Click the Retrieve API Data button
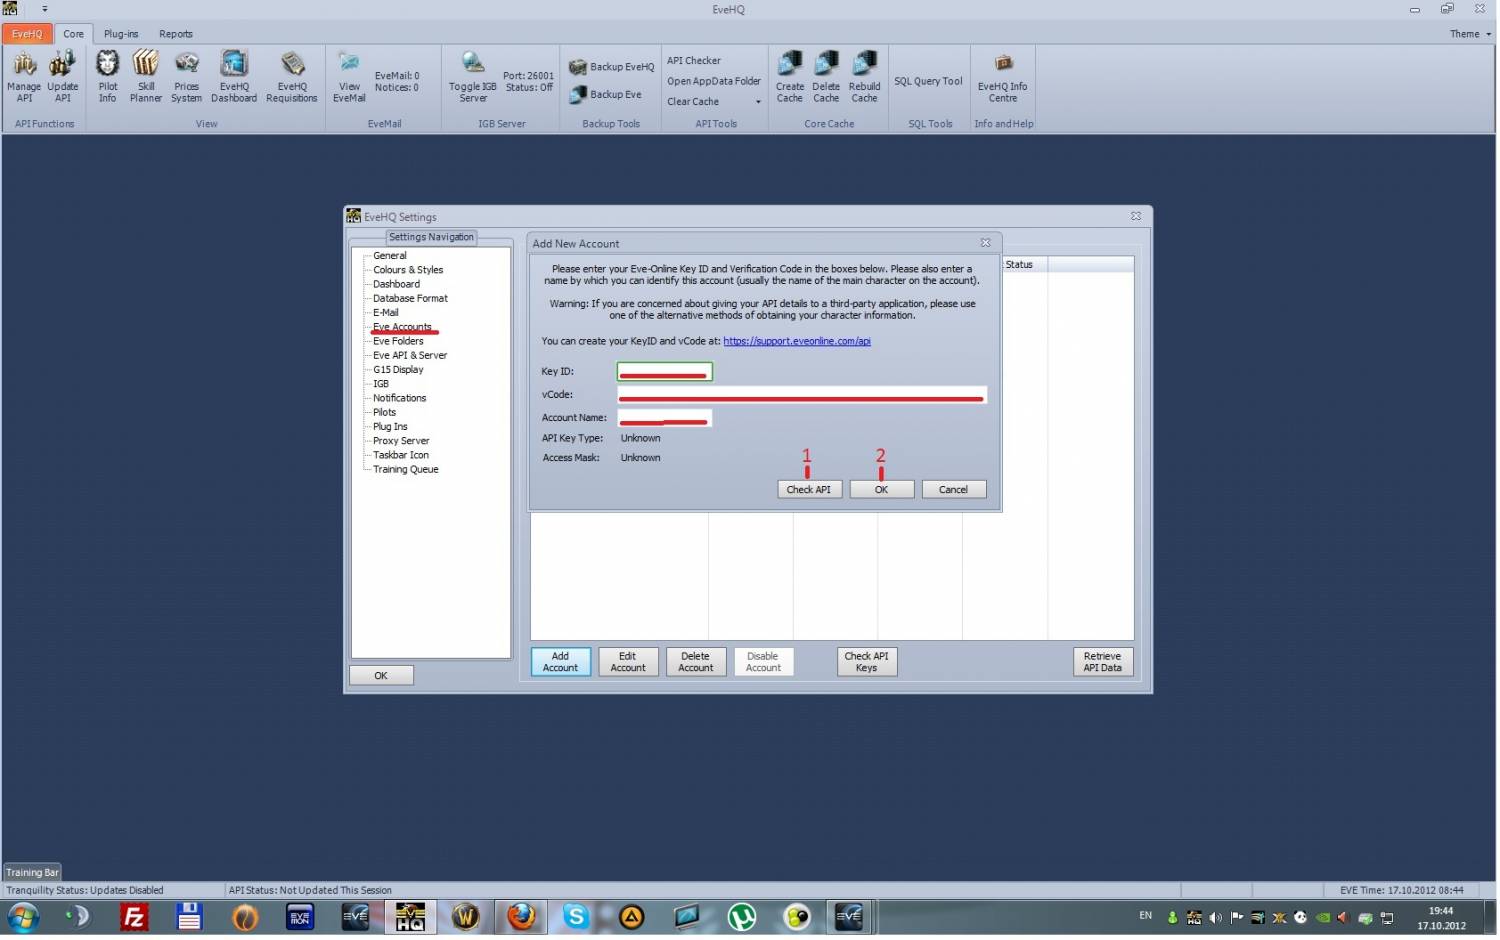Image resolution: width=1500 pixels, height=940 pixels. (x=1103, y=662)
